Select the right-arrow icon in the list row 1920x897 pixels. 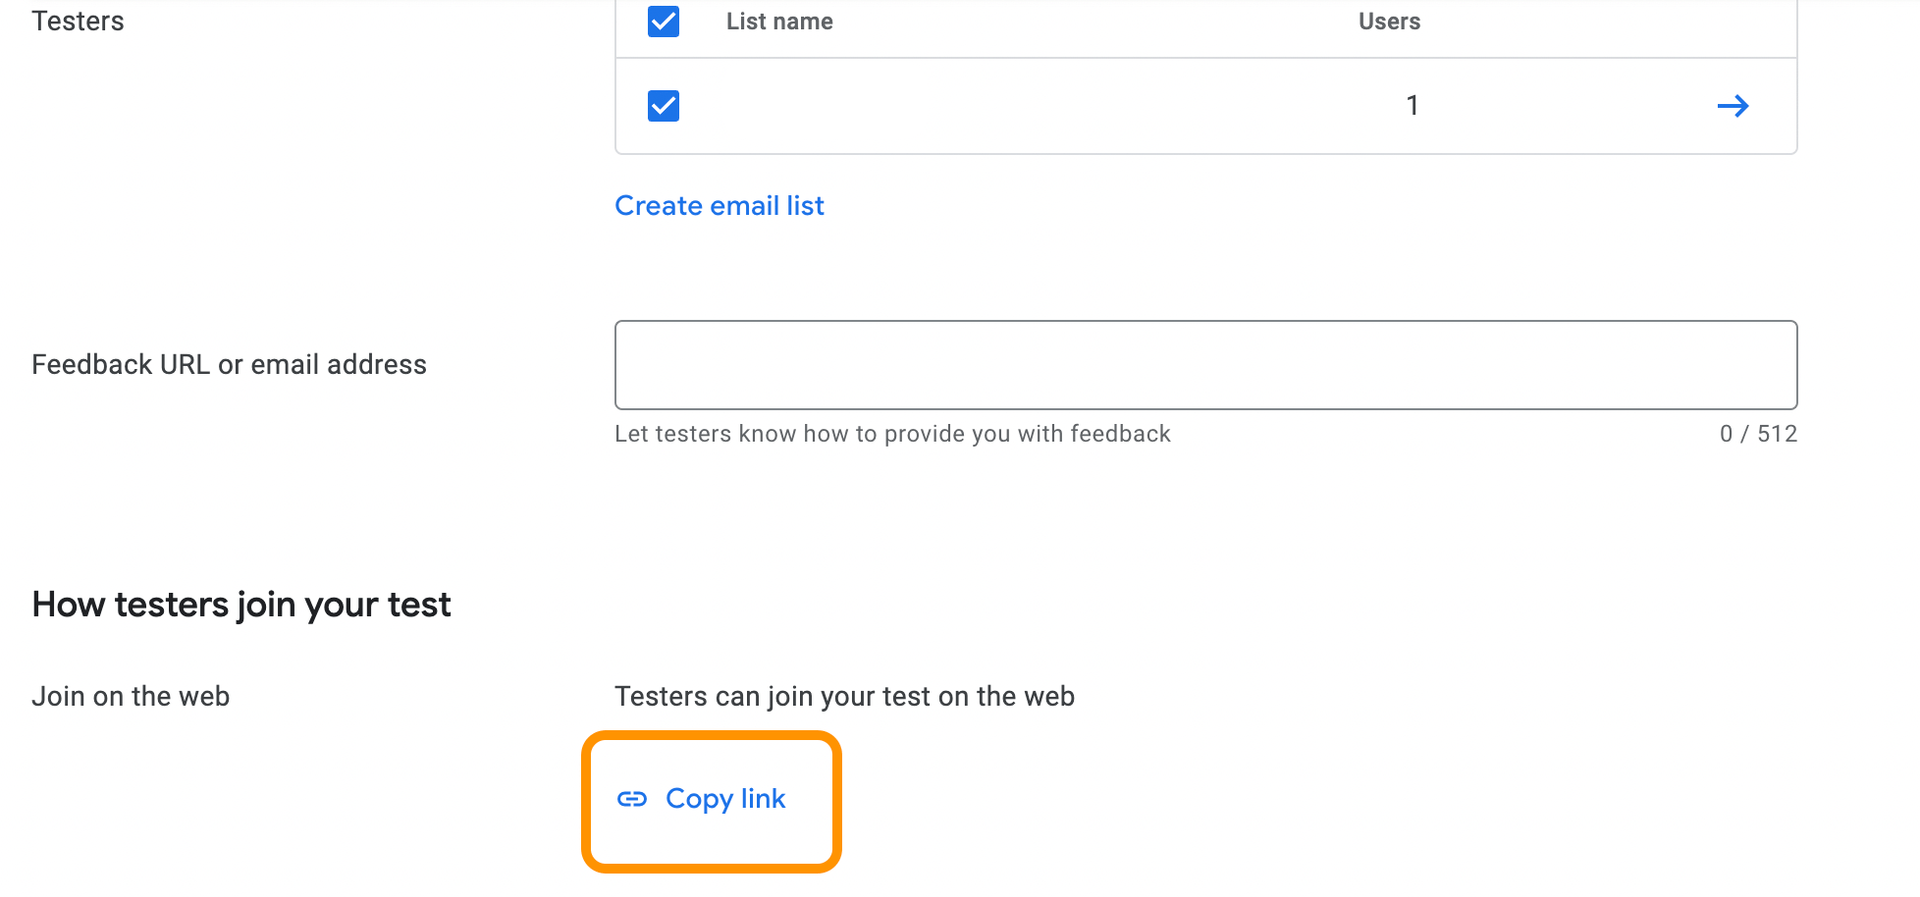click(1733, 106)
